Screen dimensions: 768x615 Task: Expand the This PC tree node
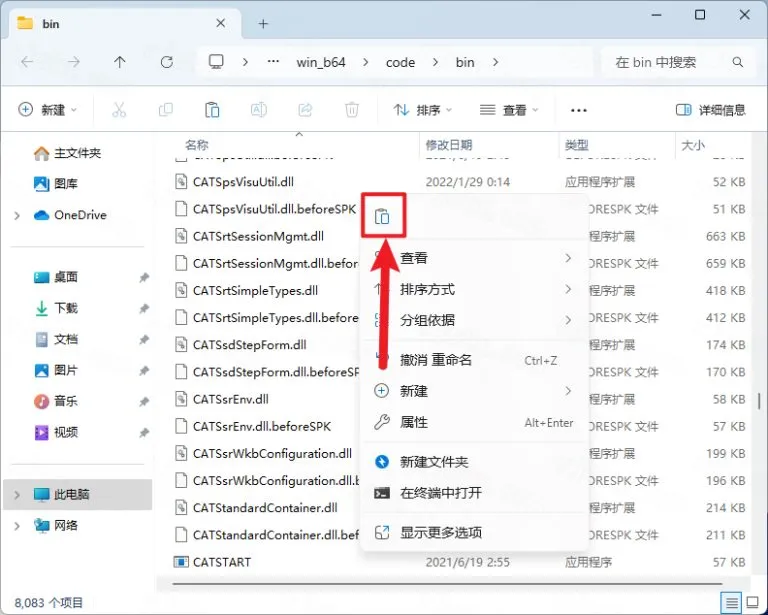click(x=17, y=495)
